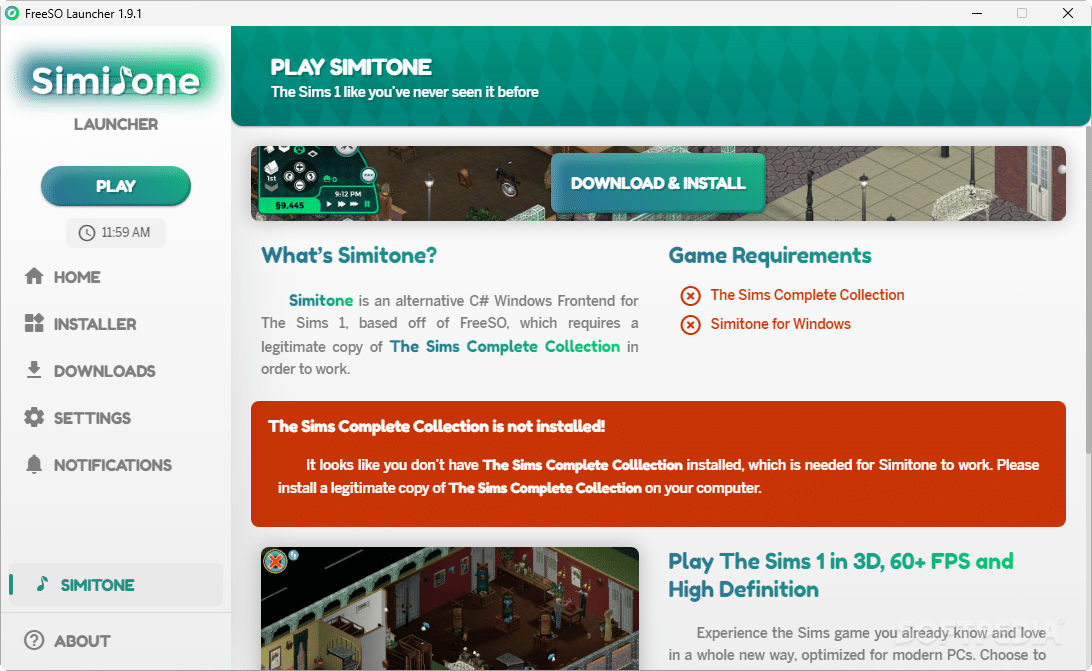Click 'The Sims Complete Collection is not installed!' warning
The height and width of the screenshot is (671, 1092).
point(437,426)
